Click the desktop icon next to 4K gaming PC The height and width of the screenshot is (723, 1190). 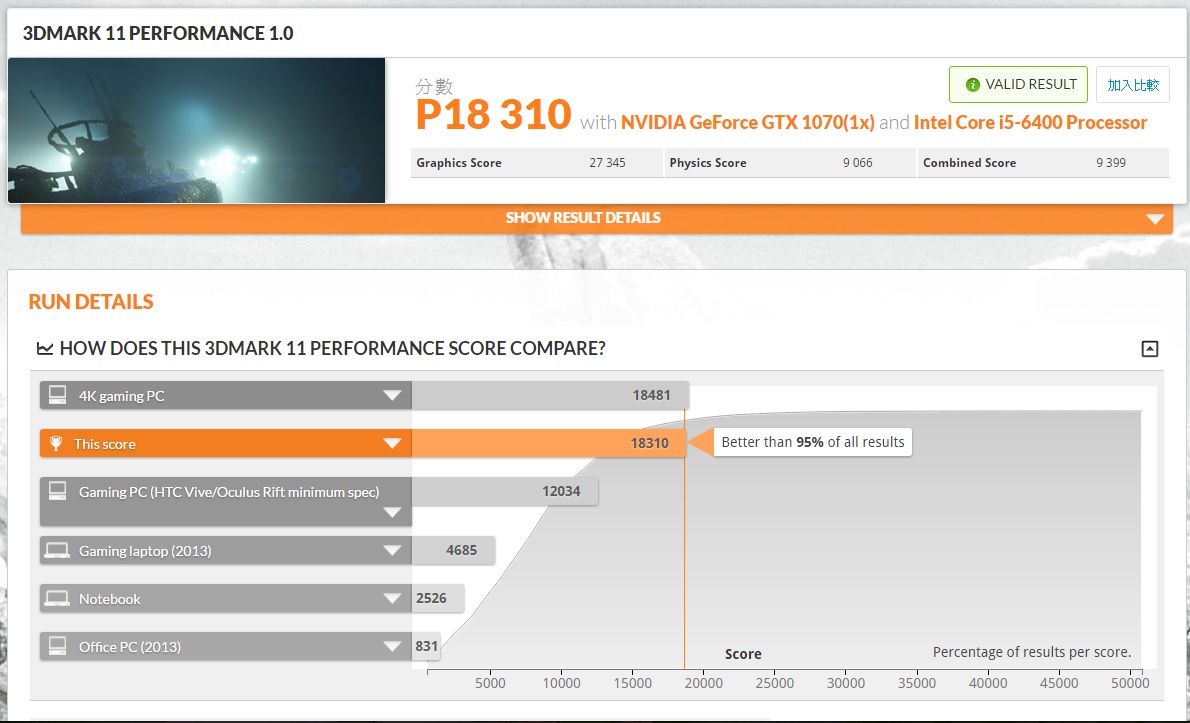57,395
